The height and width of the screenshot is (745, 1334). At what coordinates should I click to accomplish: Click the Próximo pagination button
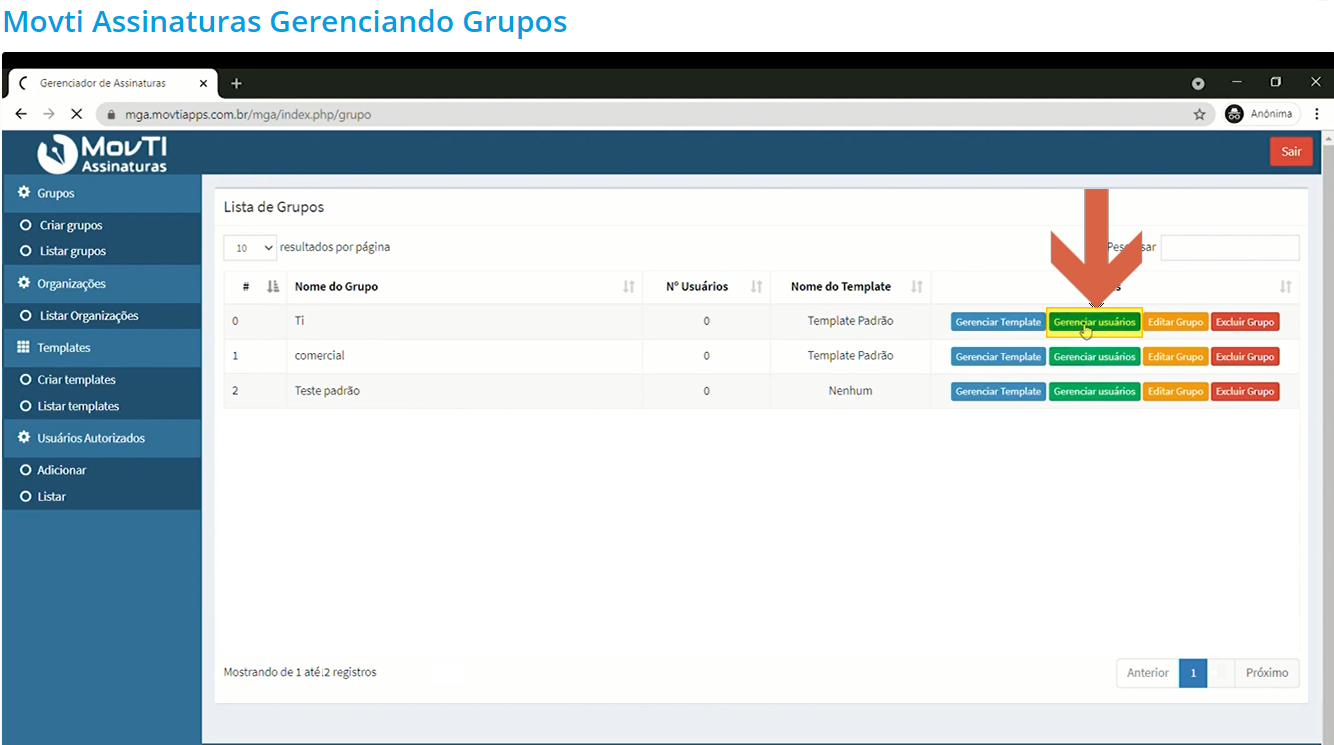pyautogui.click(x=1267, y=673)
